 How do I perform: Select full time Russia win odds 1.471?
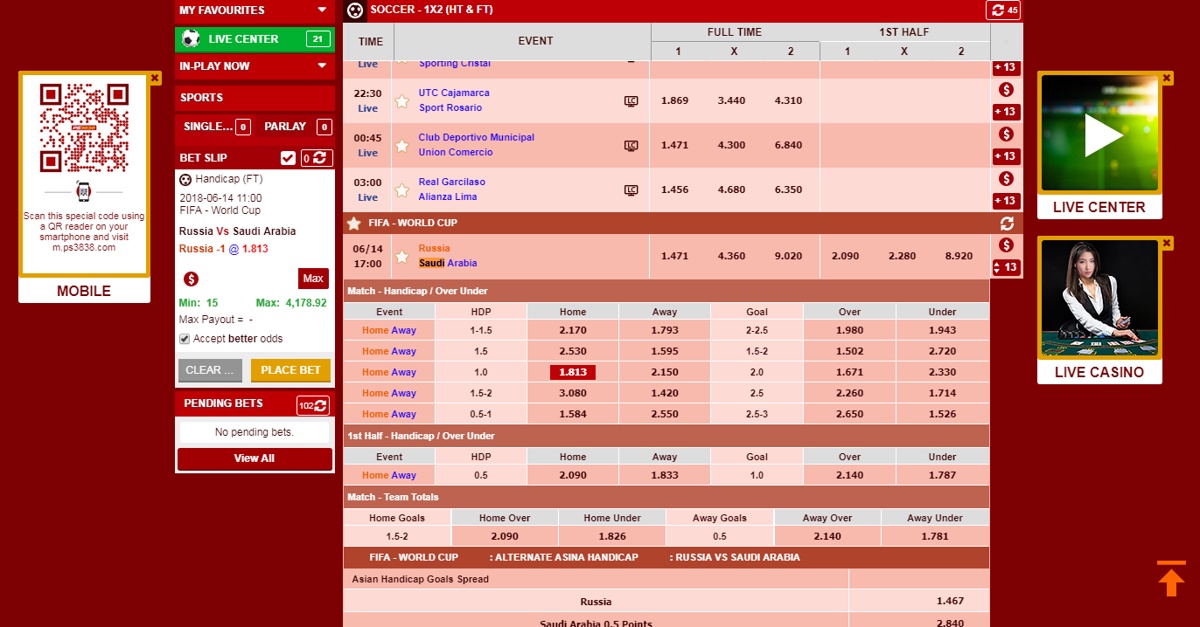tap(675, 256)
